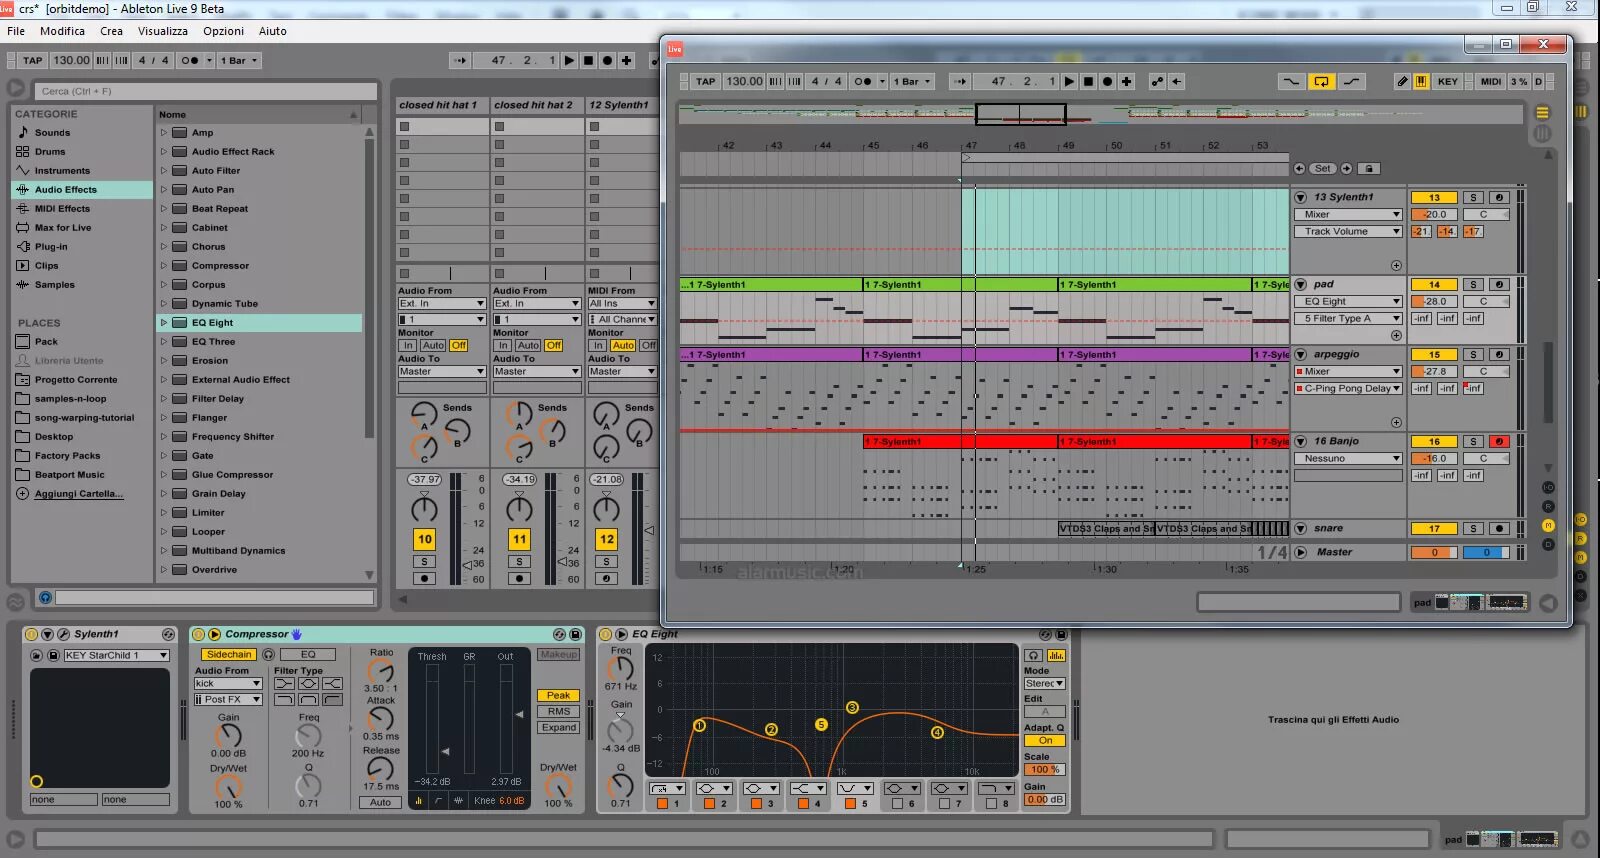
Task: Toggle the Sidechain button on Compressor
Action: pyautogui.click(x=229, y=654)
